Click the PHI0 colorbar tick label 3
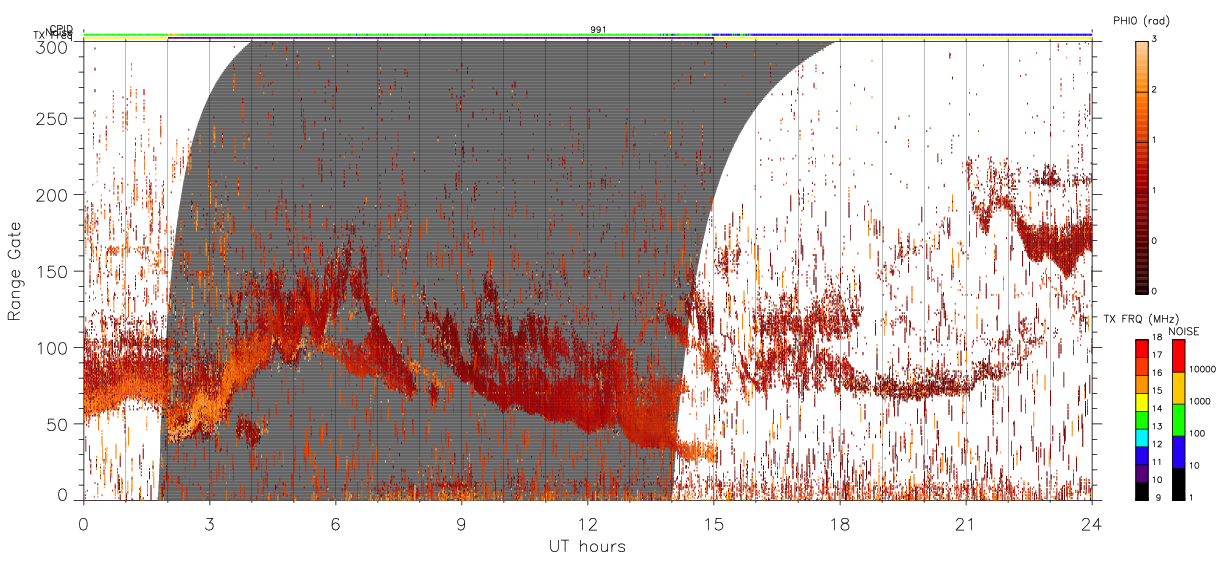 click(x=1153, y=40)
